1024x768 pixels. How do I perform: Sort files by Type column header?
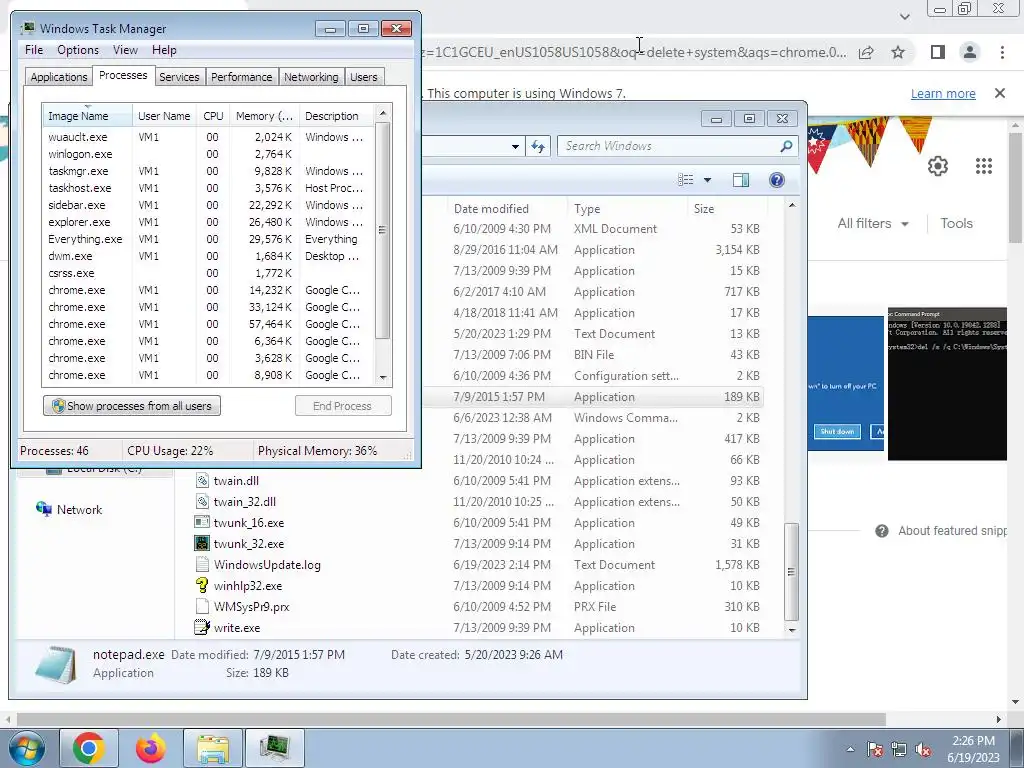click(627, 208)
